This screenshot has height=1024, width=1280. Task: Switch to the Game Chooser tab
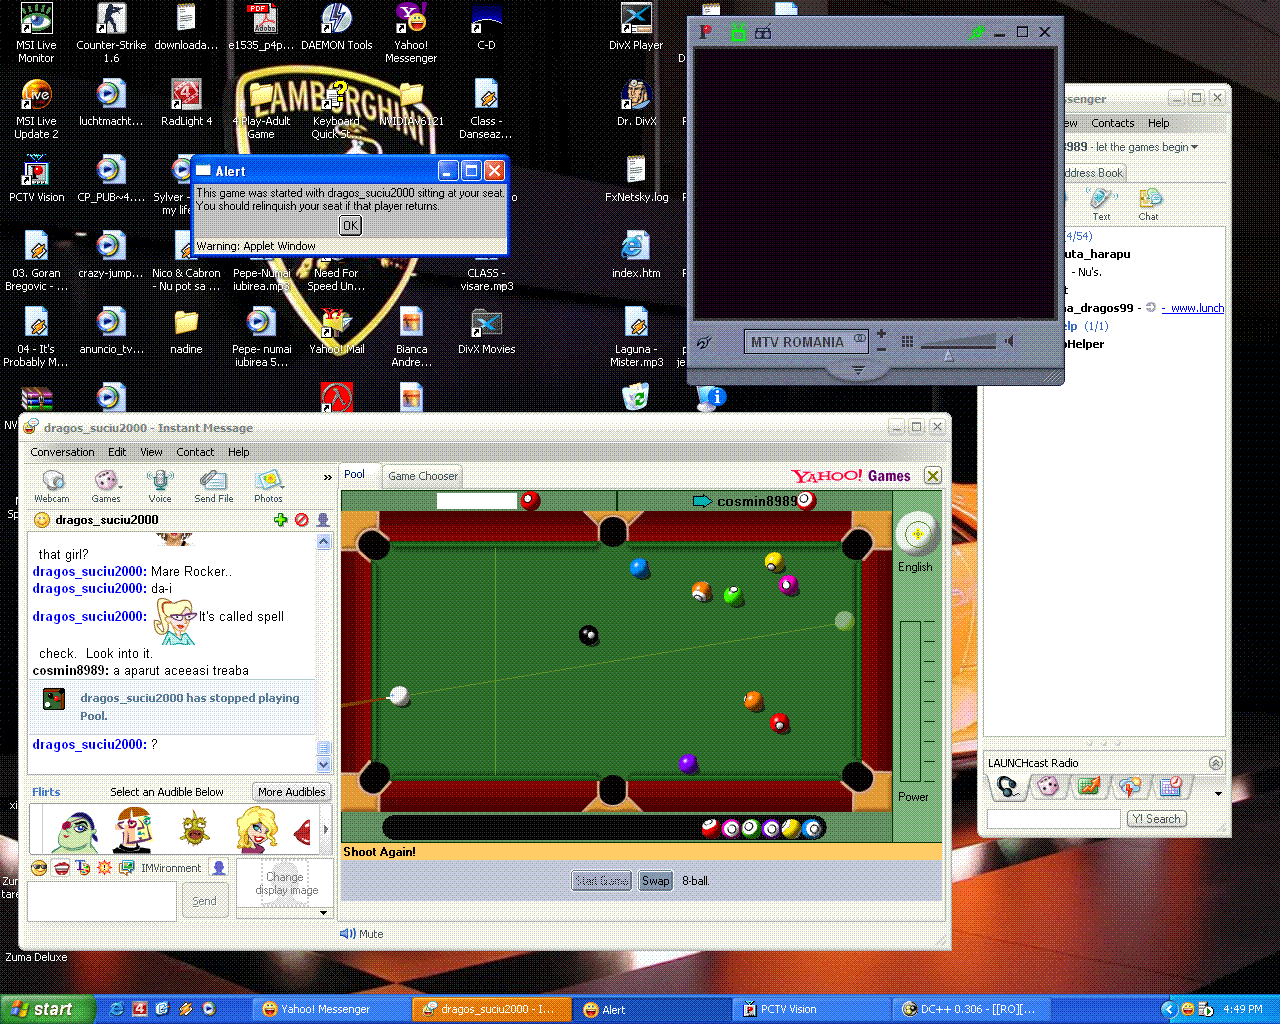pyautogui.click(x=423, y=476)
